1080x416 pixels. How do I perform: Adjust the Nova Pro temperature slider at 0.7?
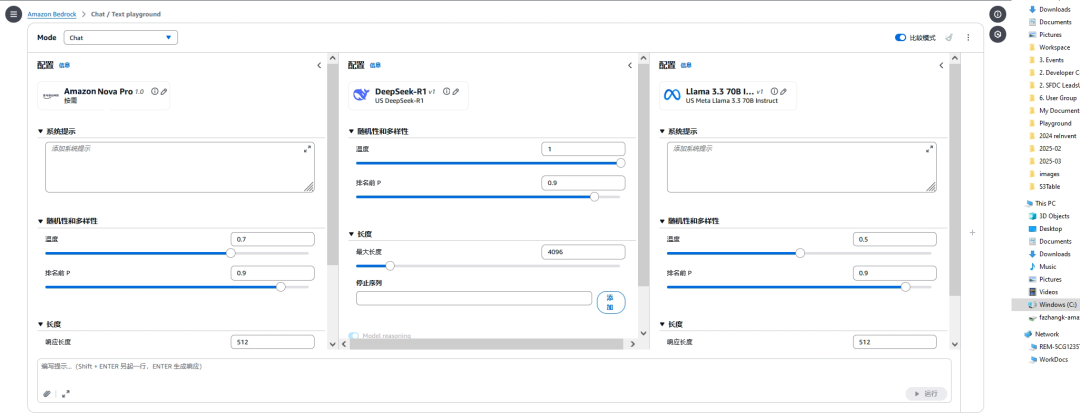(231, 253)
